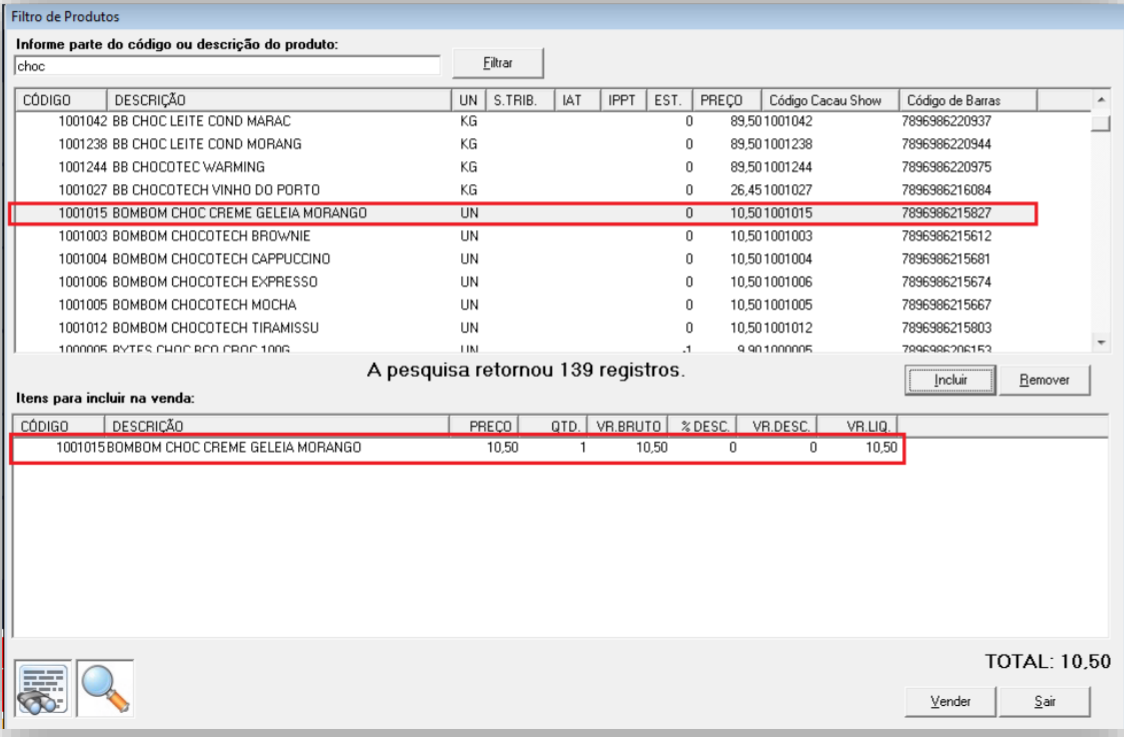The height and width of the screenshot is (737, 1124).
Task: Click the EST. column header
Action: click(x=669, y=100)
